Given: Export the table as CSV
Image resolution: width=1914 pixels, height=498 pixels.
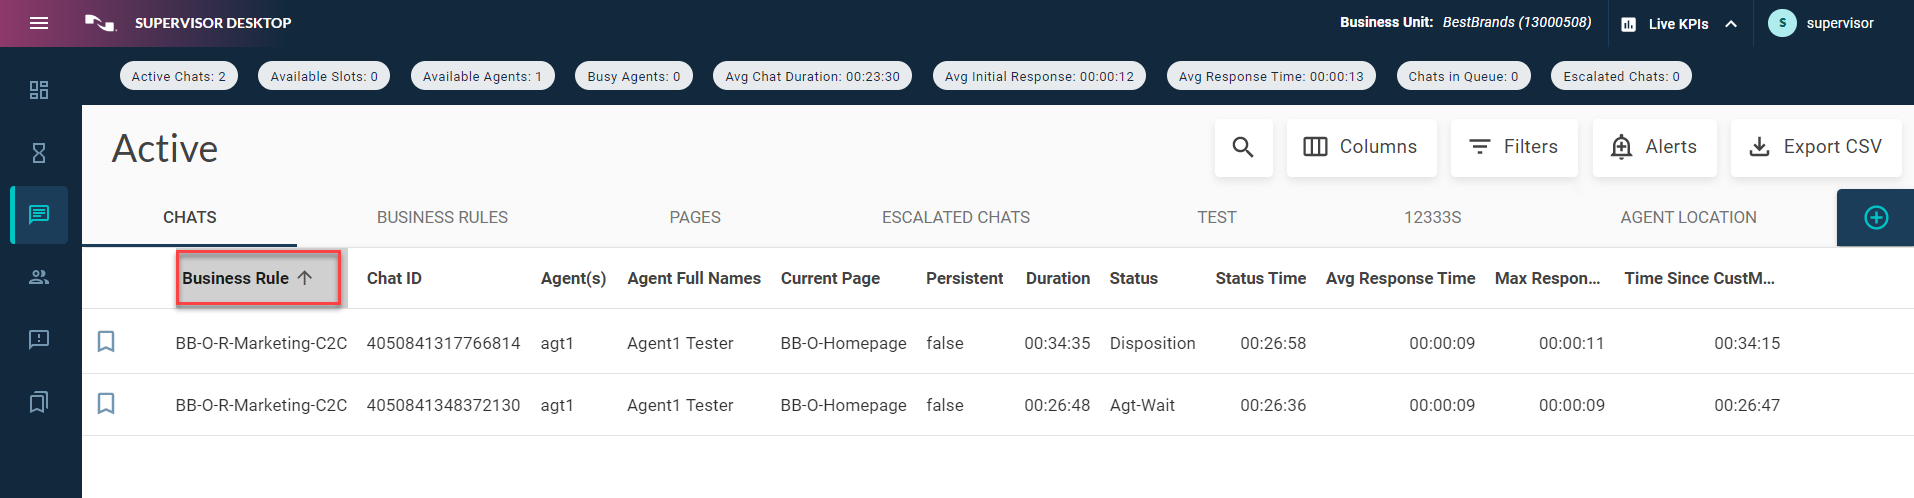Looking at the screenshot, I should (x=1816, y=147).
